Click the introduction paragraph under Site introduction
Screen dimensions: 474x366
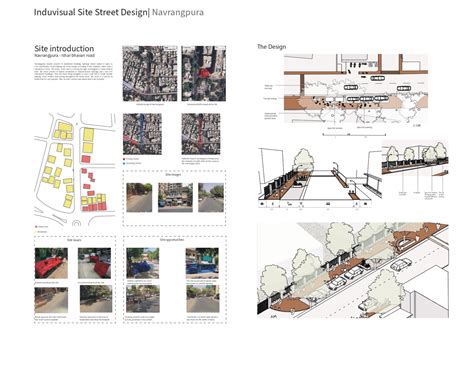(x=73, y=71)
